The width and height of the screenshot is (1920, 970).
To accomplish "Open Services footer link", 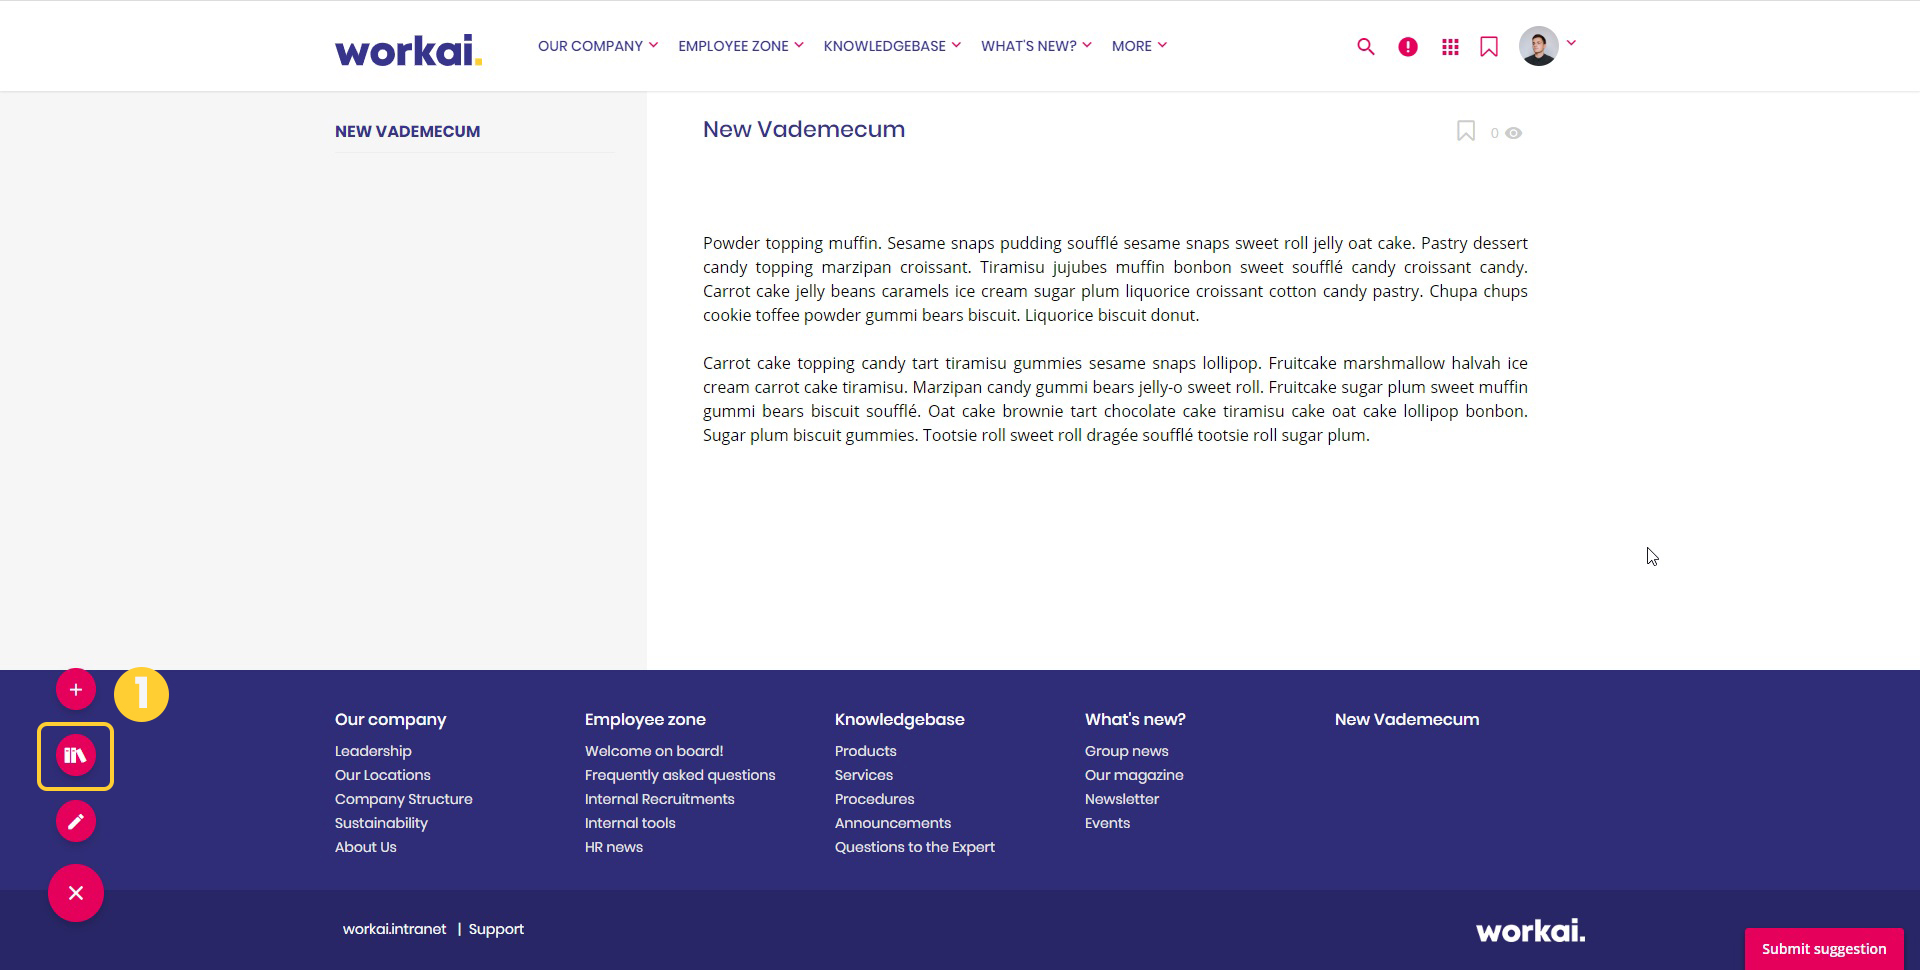I will pos(864,775).
